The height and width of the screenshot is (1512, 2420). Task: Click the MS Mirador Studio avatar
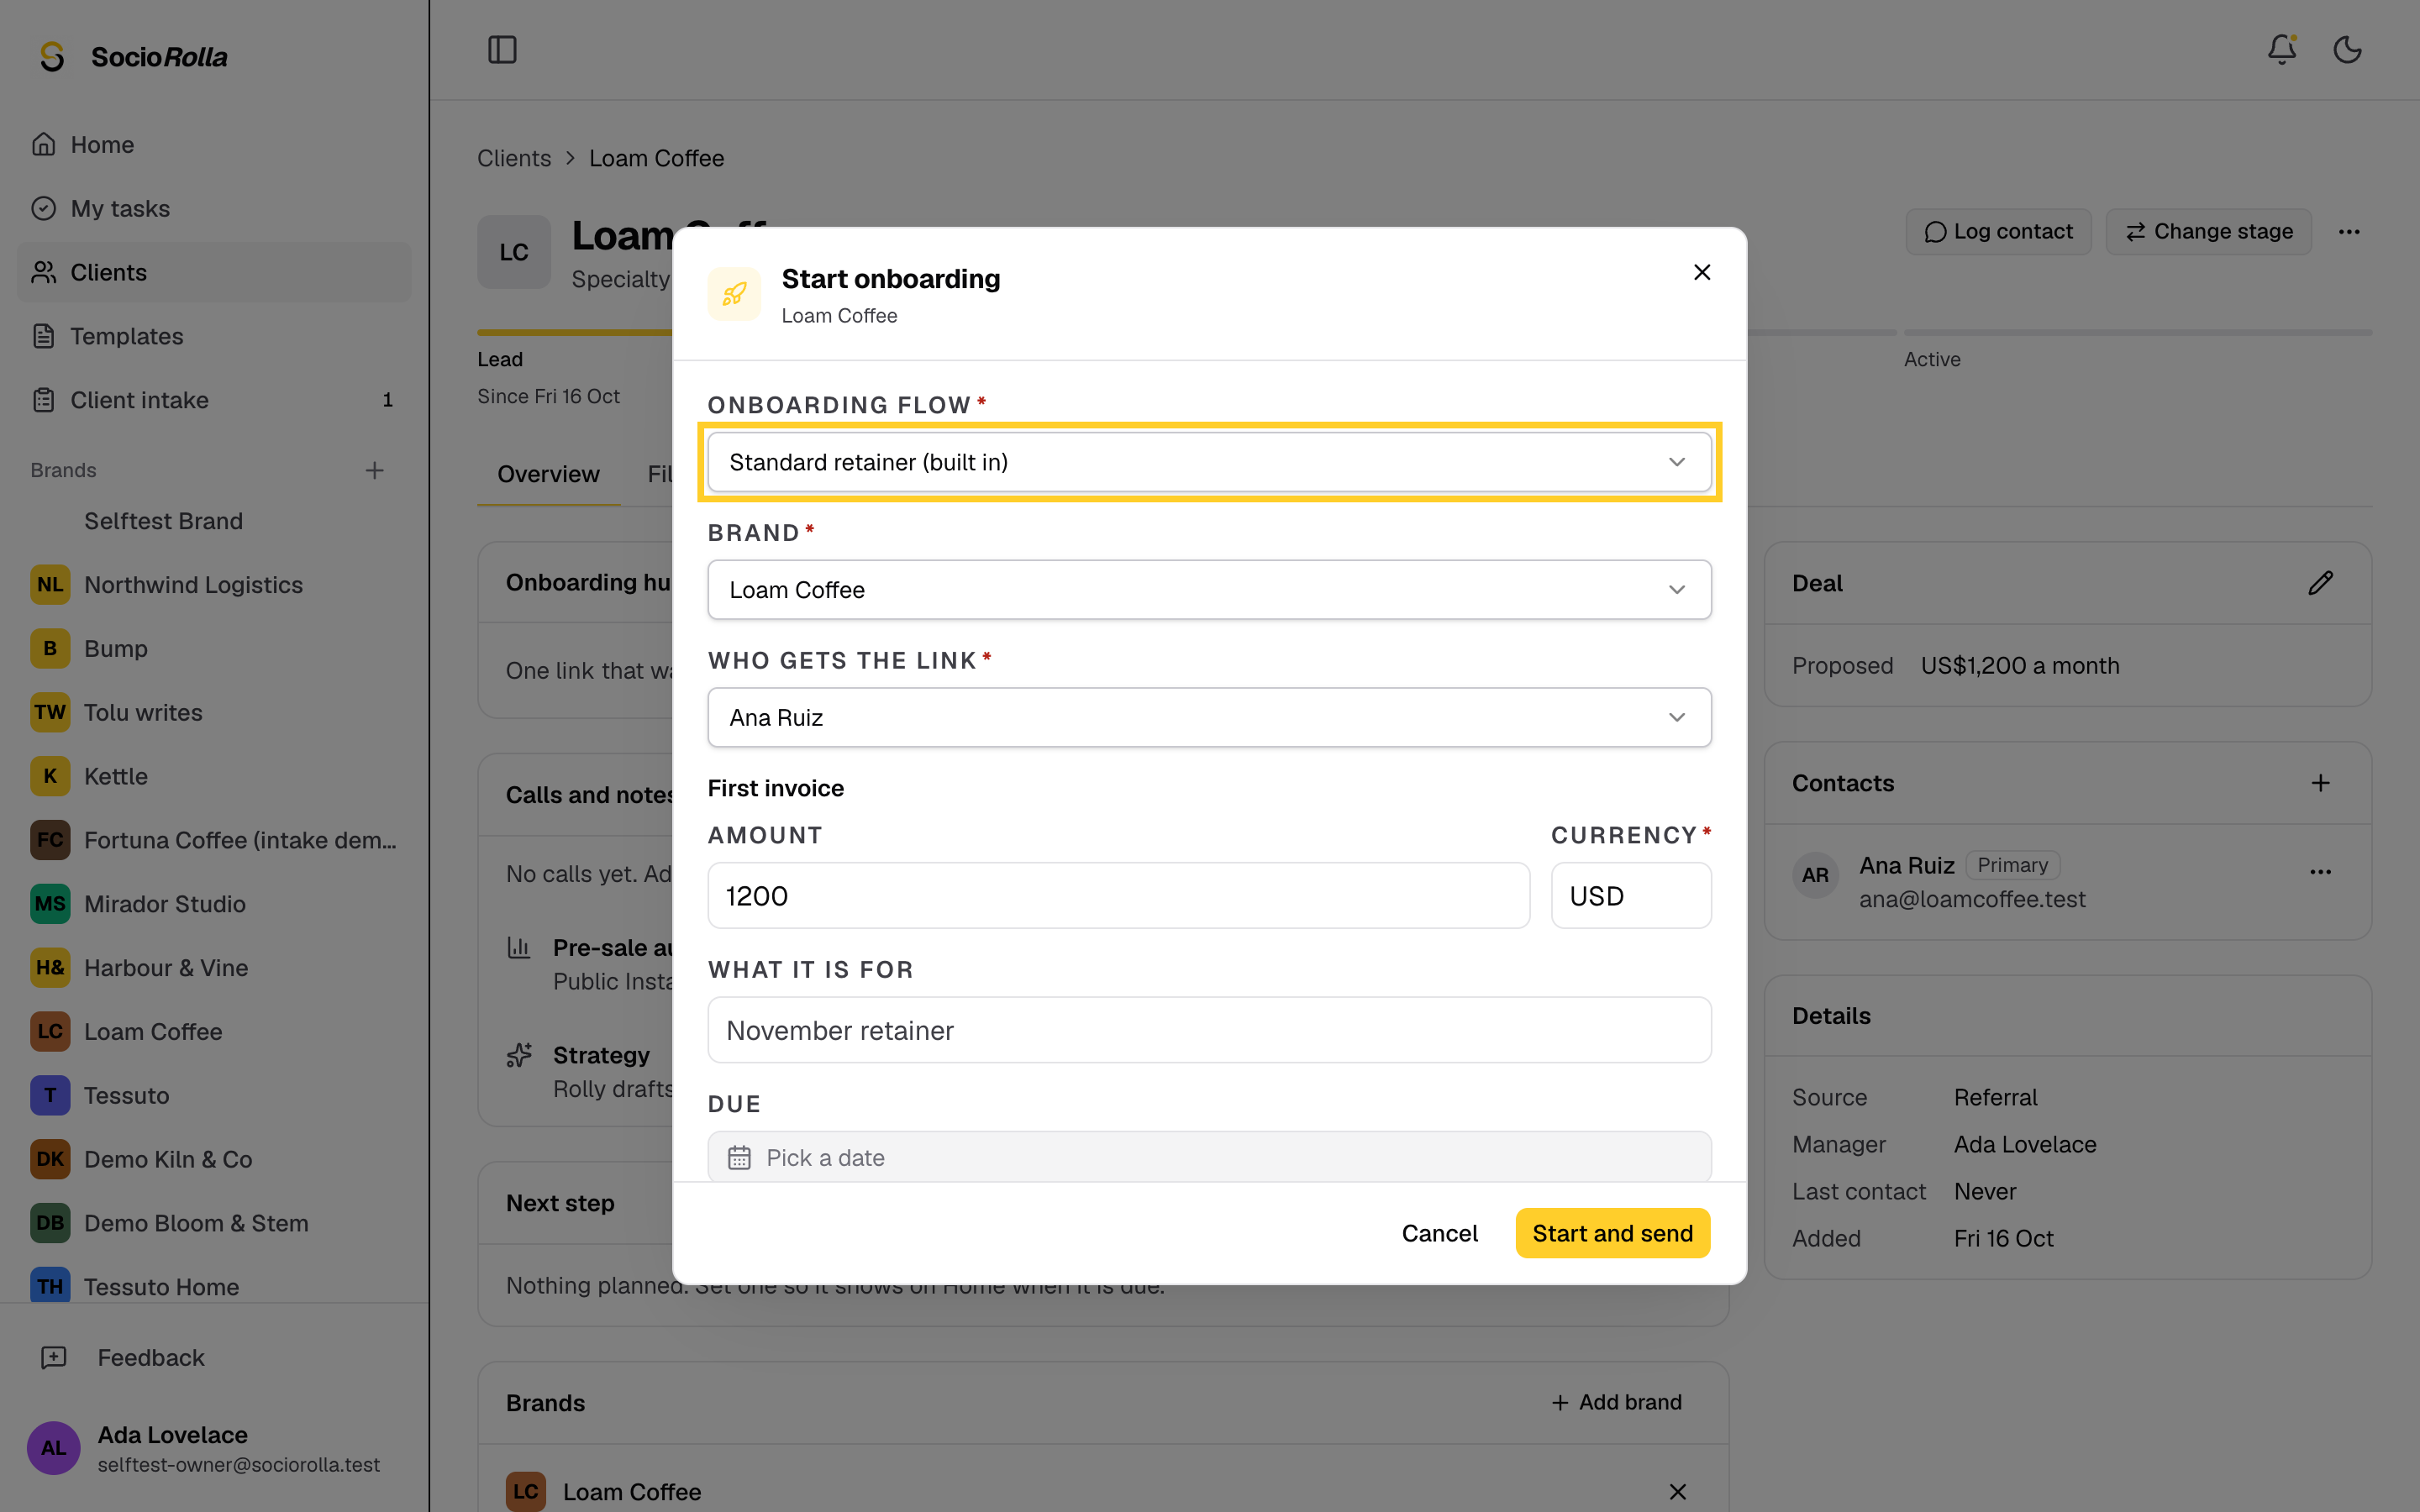[x=50, y=904]
